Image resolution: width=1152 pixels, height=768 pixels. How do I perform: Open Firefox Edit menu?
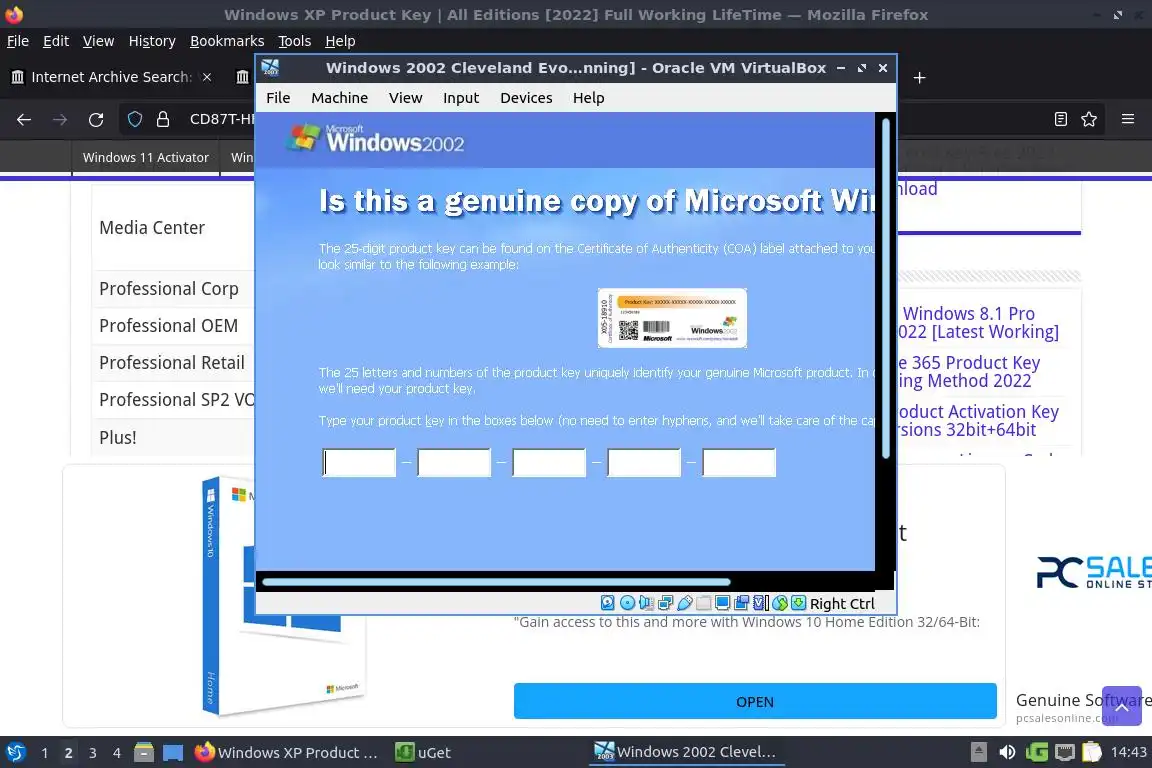(56, 41)
